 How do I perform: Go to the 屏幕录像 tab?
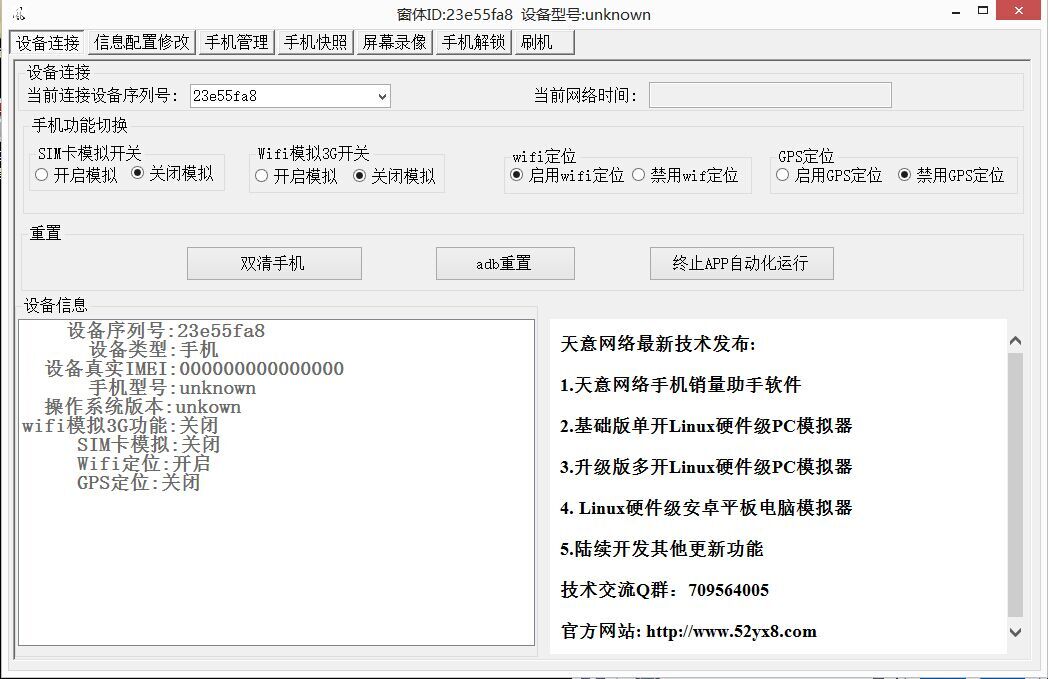[x=394, y=42]
